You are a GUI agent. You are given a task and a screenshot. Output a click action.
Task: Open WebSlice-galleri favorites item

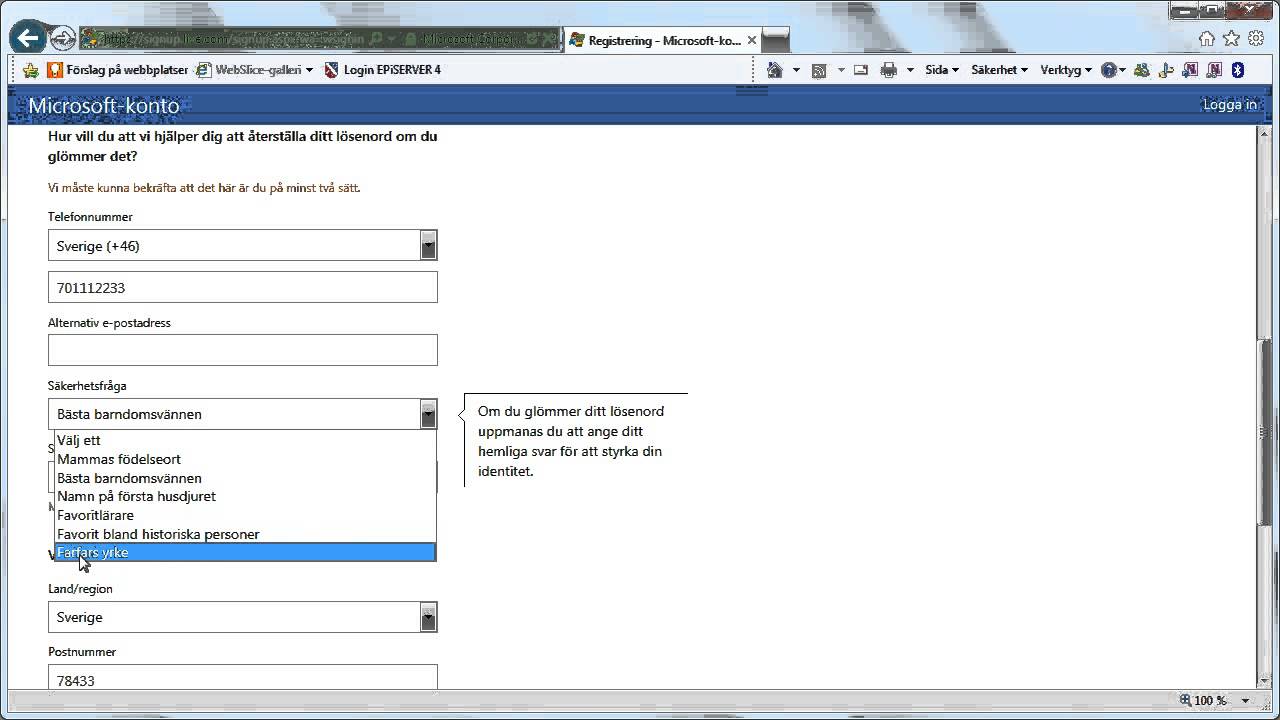tap(255, 70)
